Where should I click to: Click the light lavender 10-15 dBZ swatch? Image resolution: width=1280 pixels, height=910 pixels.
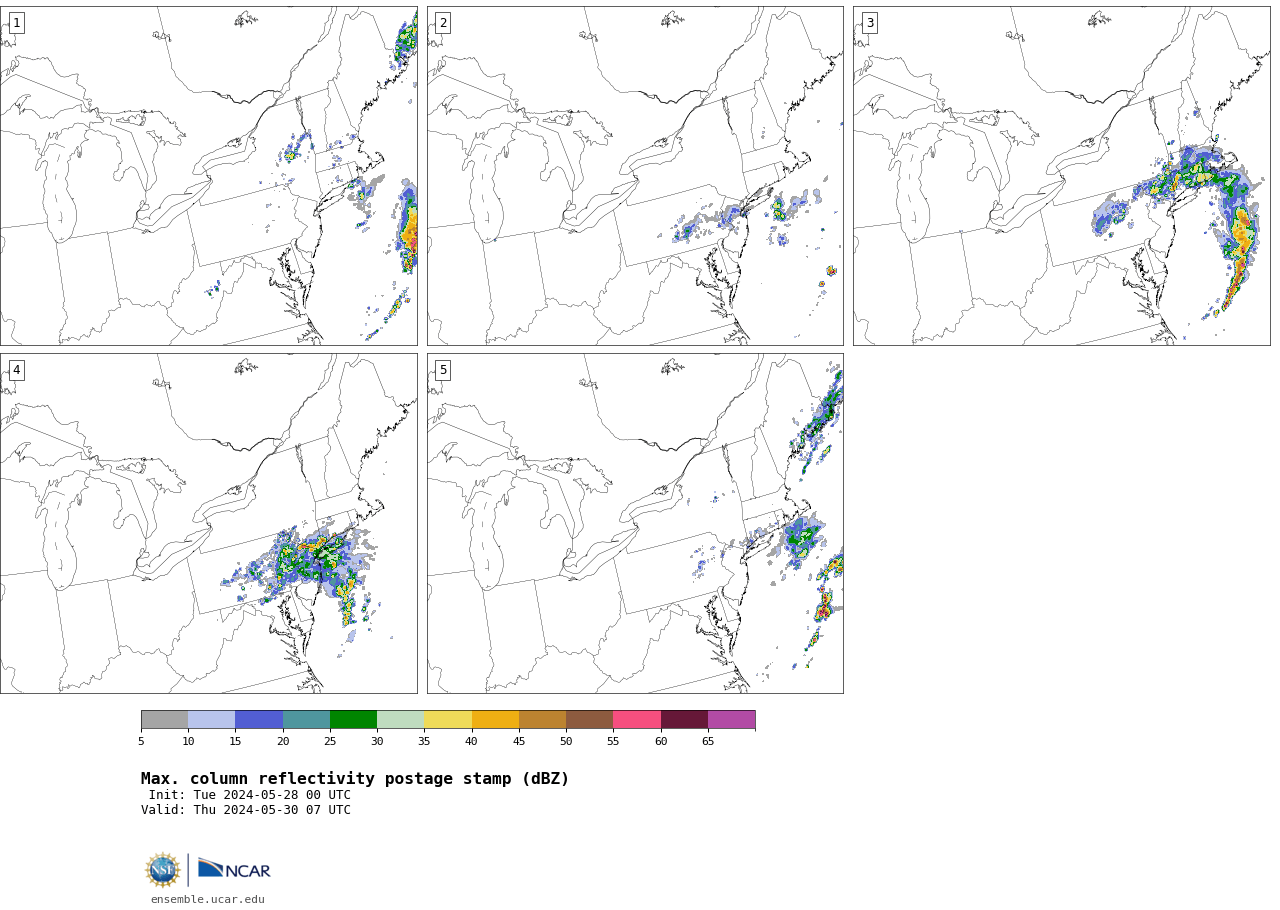point(211,720)
